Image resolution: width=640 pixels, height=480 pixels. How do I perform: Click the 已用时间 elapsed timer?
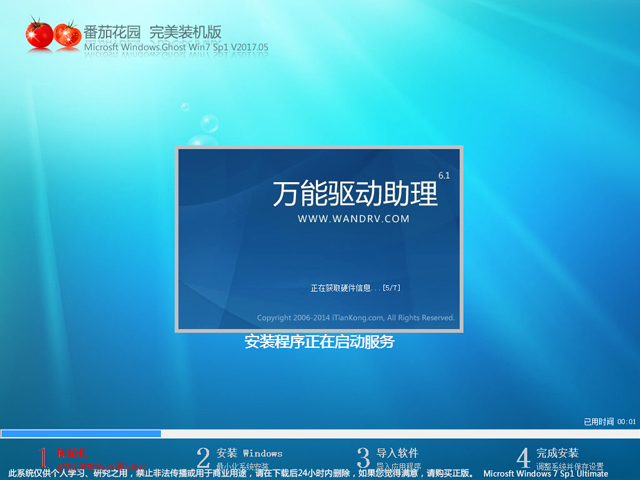pos(608,422)
